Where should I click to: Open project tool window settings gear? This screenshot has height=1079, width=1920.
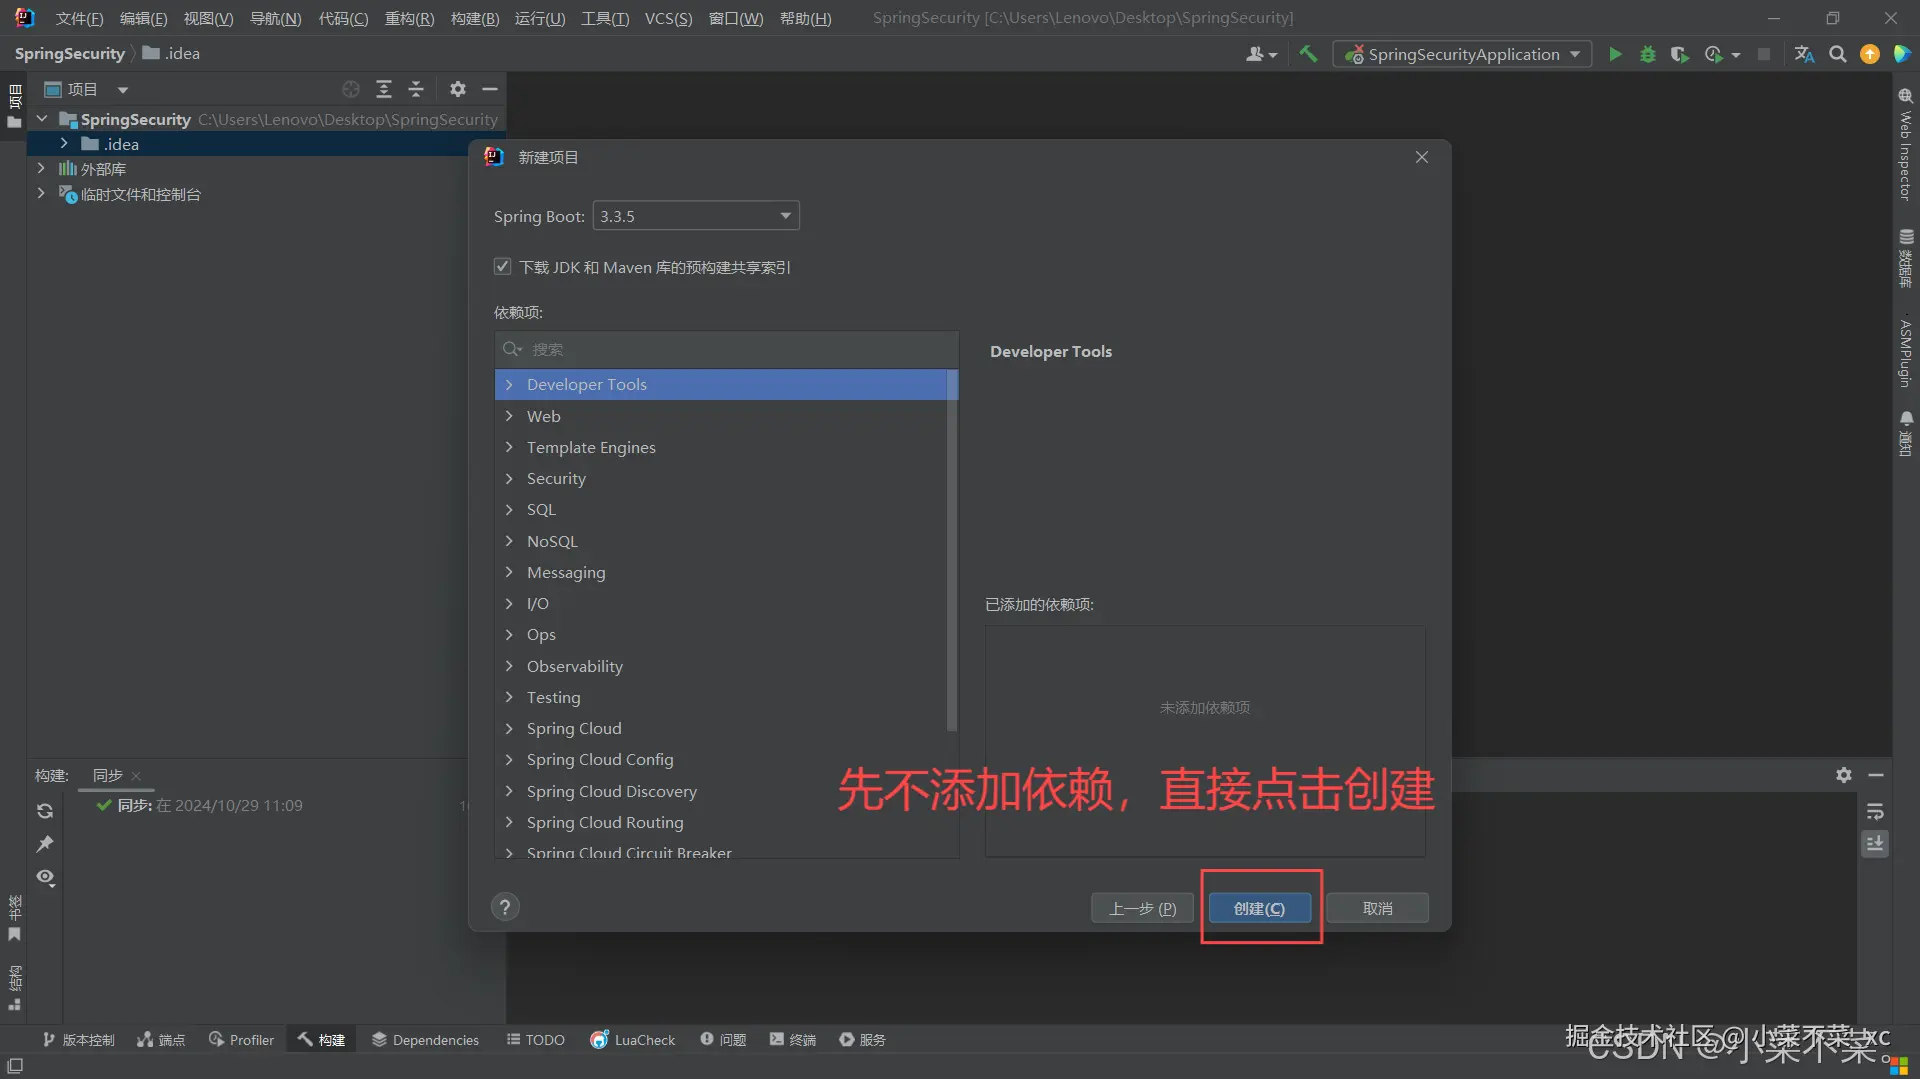tap(457, 89)
